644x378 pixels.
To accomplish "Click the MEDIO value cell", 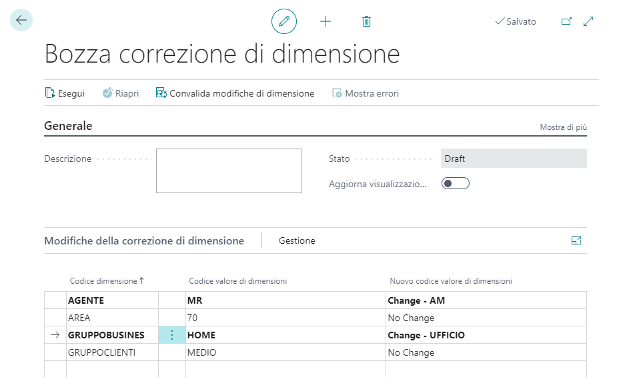I will coord(285,353).
